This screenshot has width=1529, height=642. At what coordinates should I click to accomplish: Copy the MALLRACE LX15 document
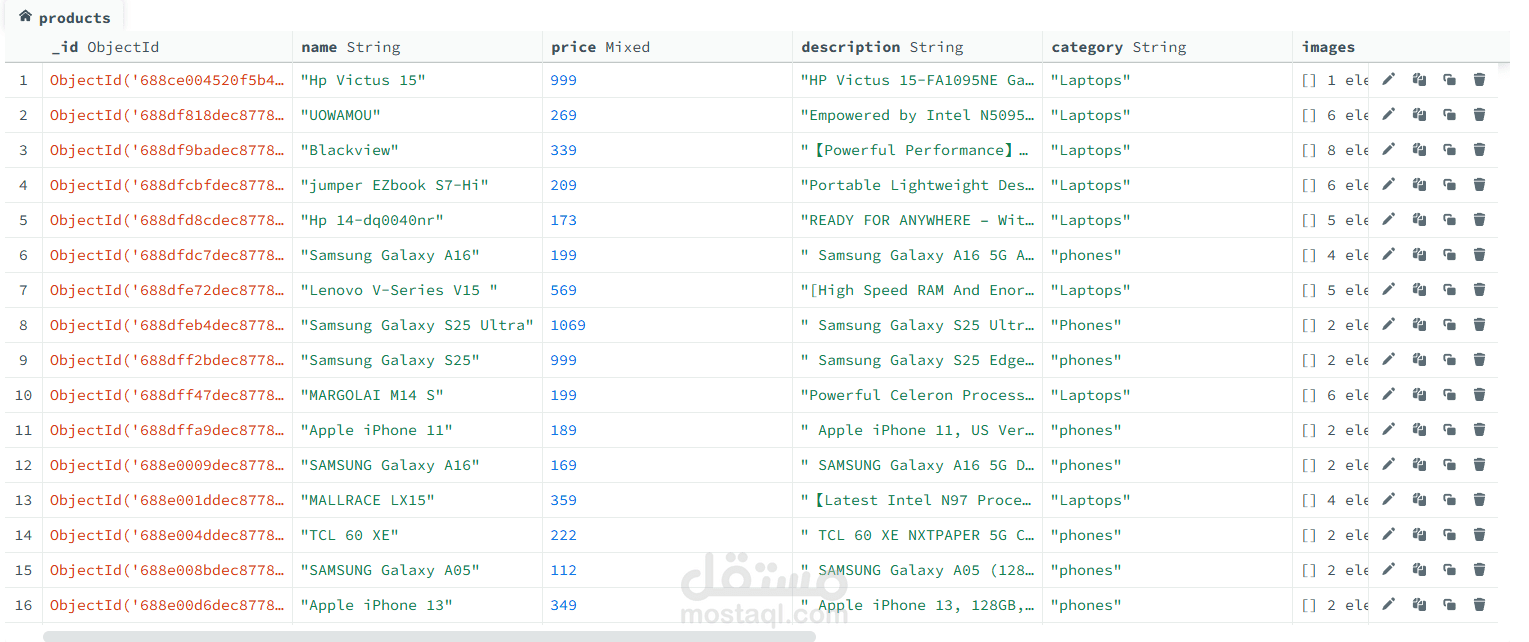1419,500
